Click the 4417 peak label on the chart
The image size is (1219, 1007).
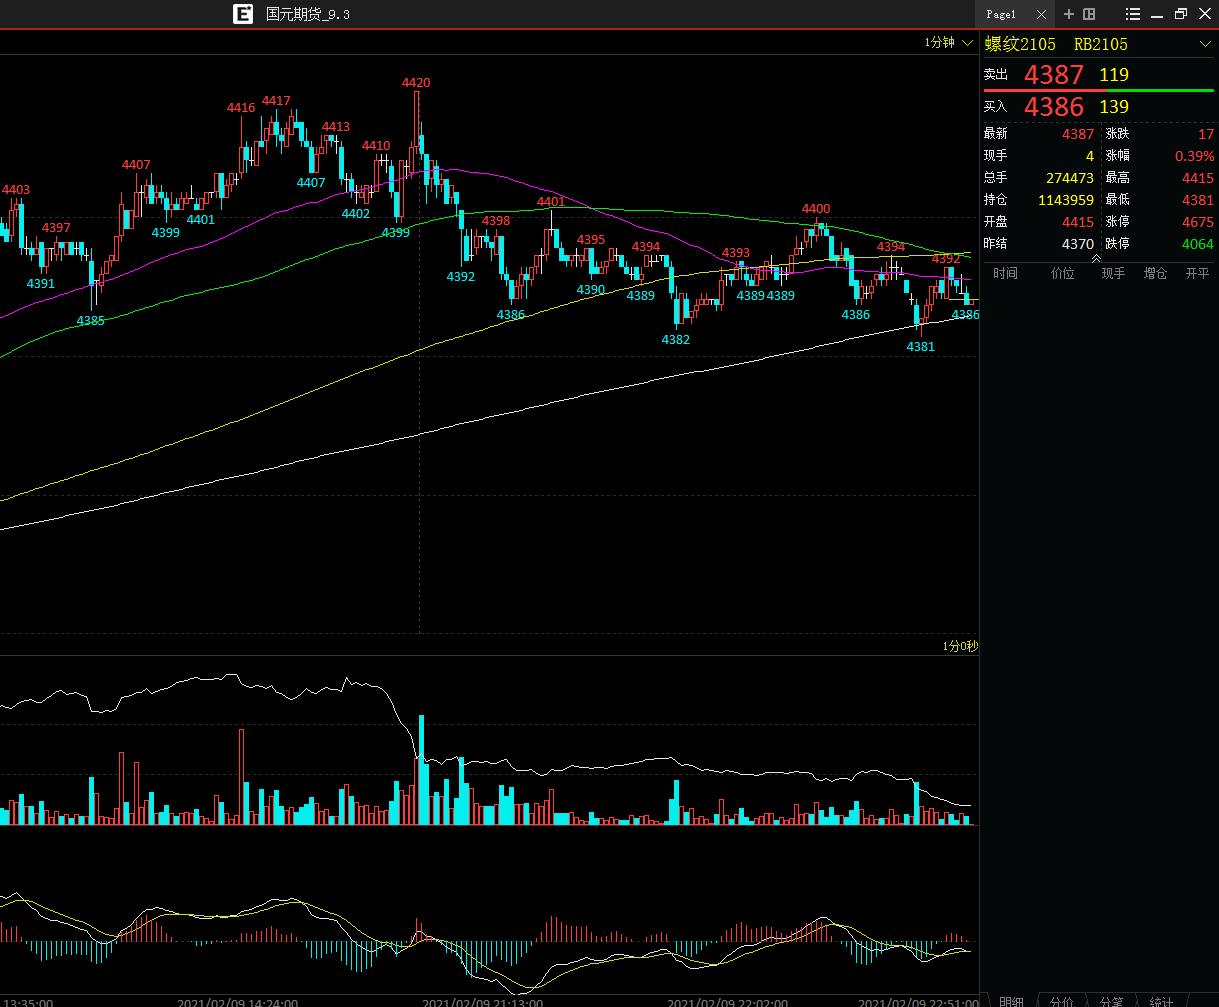pos(276,101)
